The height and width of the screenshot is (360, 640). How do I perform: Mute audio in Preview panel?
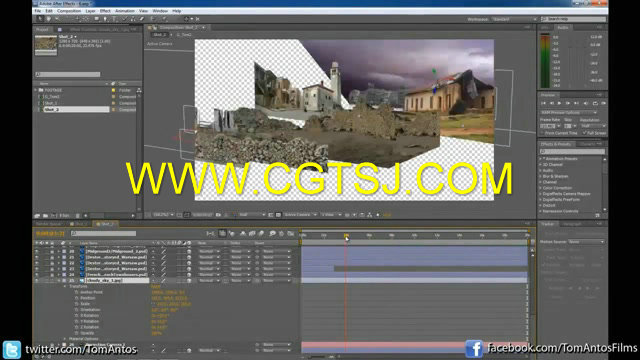click(586, 104)
